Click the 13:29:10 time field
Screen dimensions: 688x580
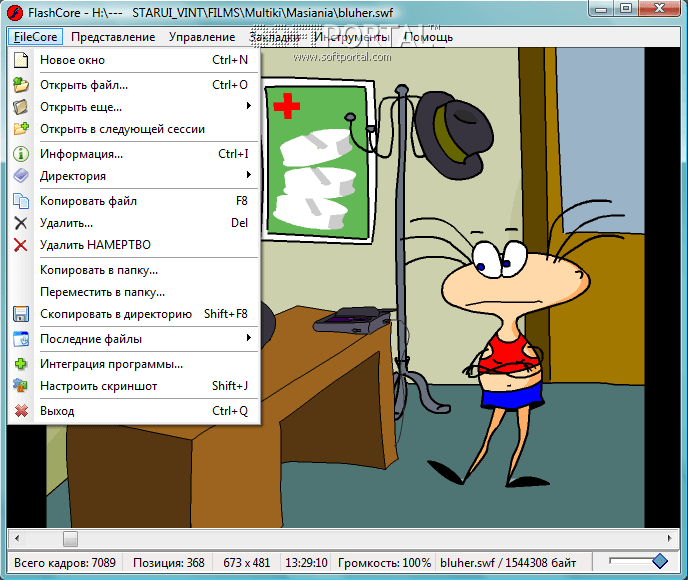coord(306,563)
